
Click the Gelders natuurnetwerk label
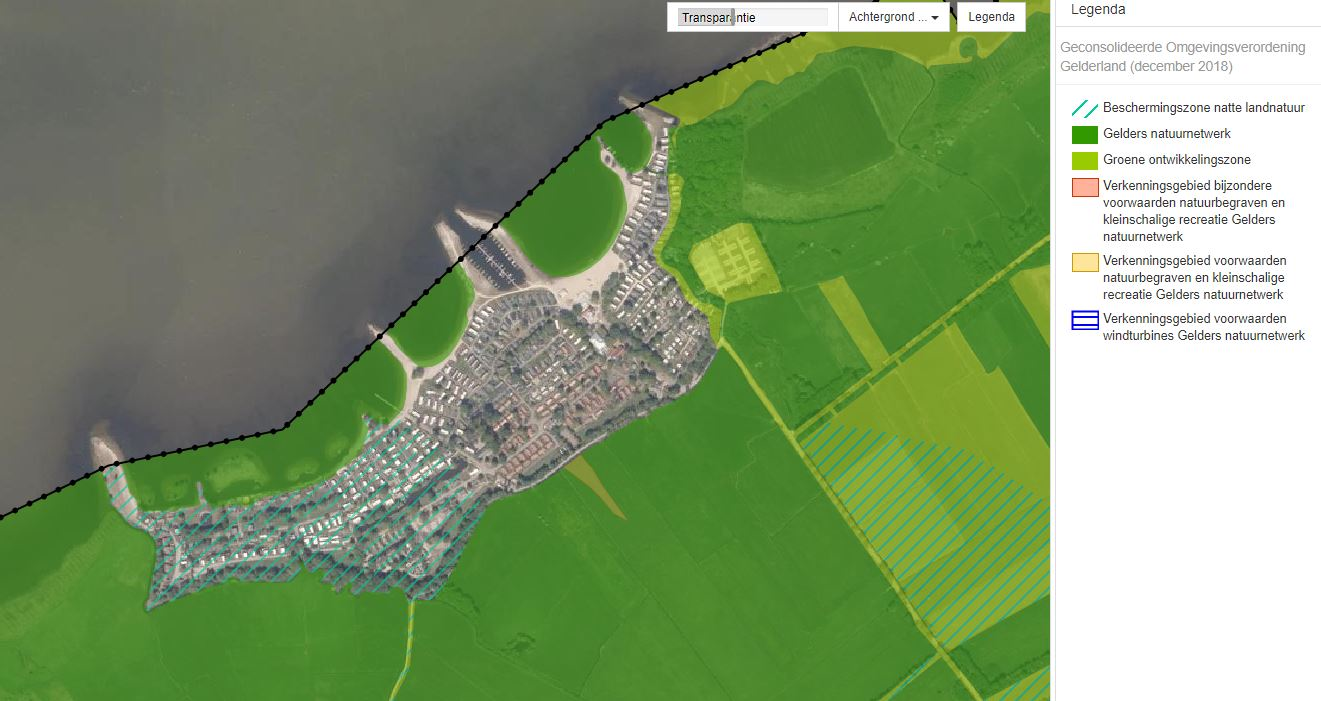coord(1167,134)
